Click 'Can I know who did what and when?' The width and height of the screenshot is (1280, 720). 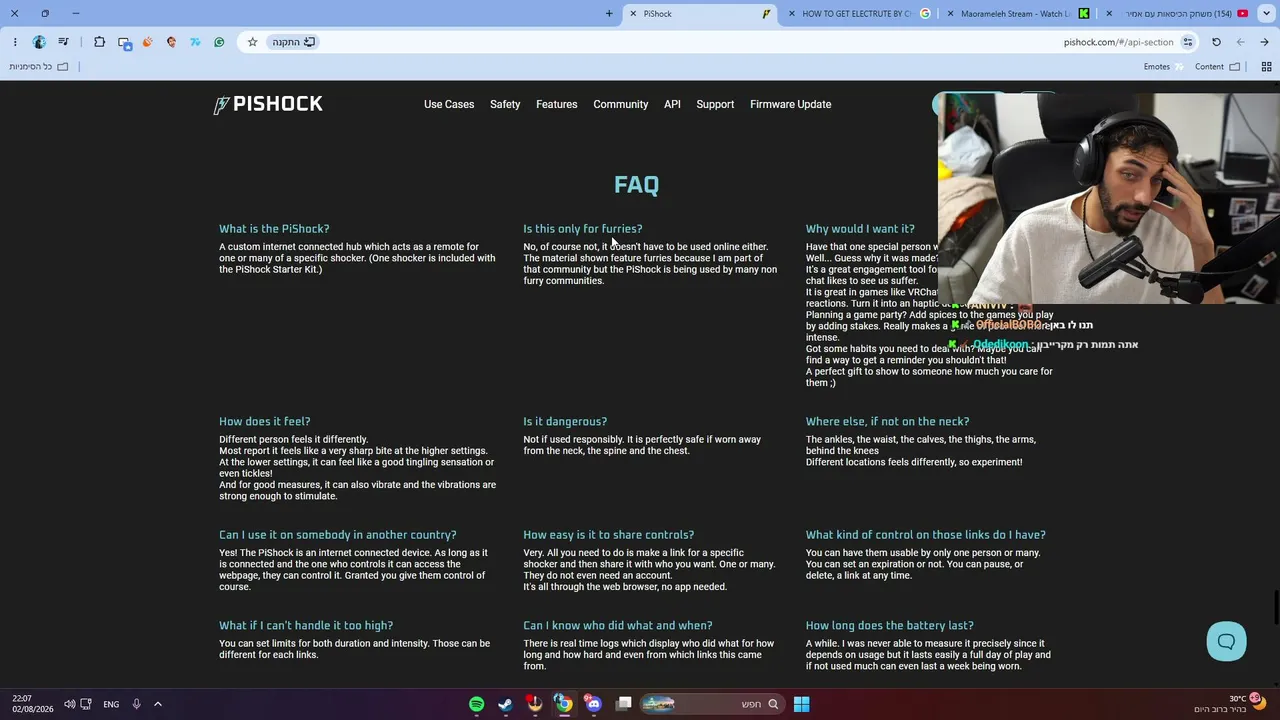(x=618, y=626)
